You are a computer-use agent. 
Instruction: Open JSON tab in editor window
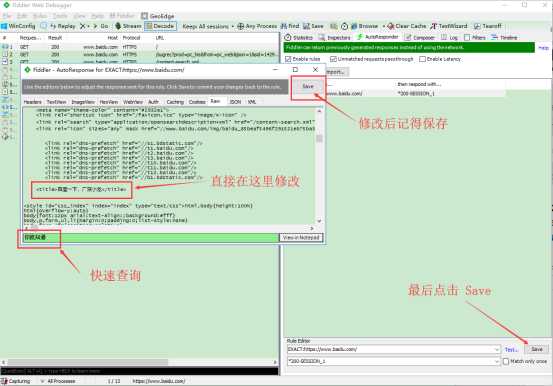235,102
